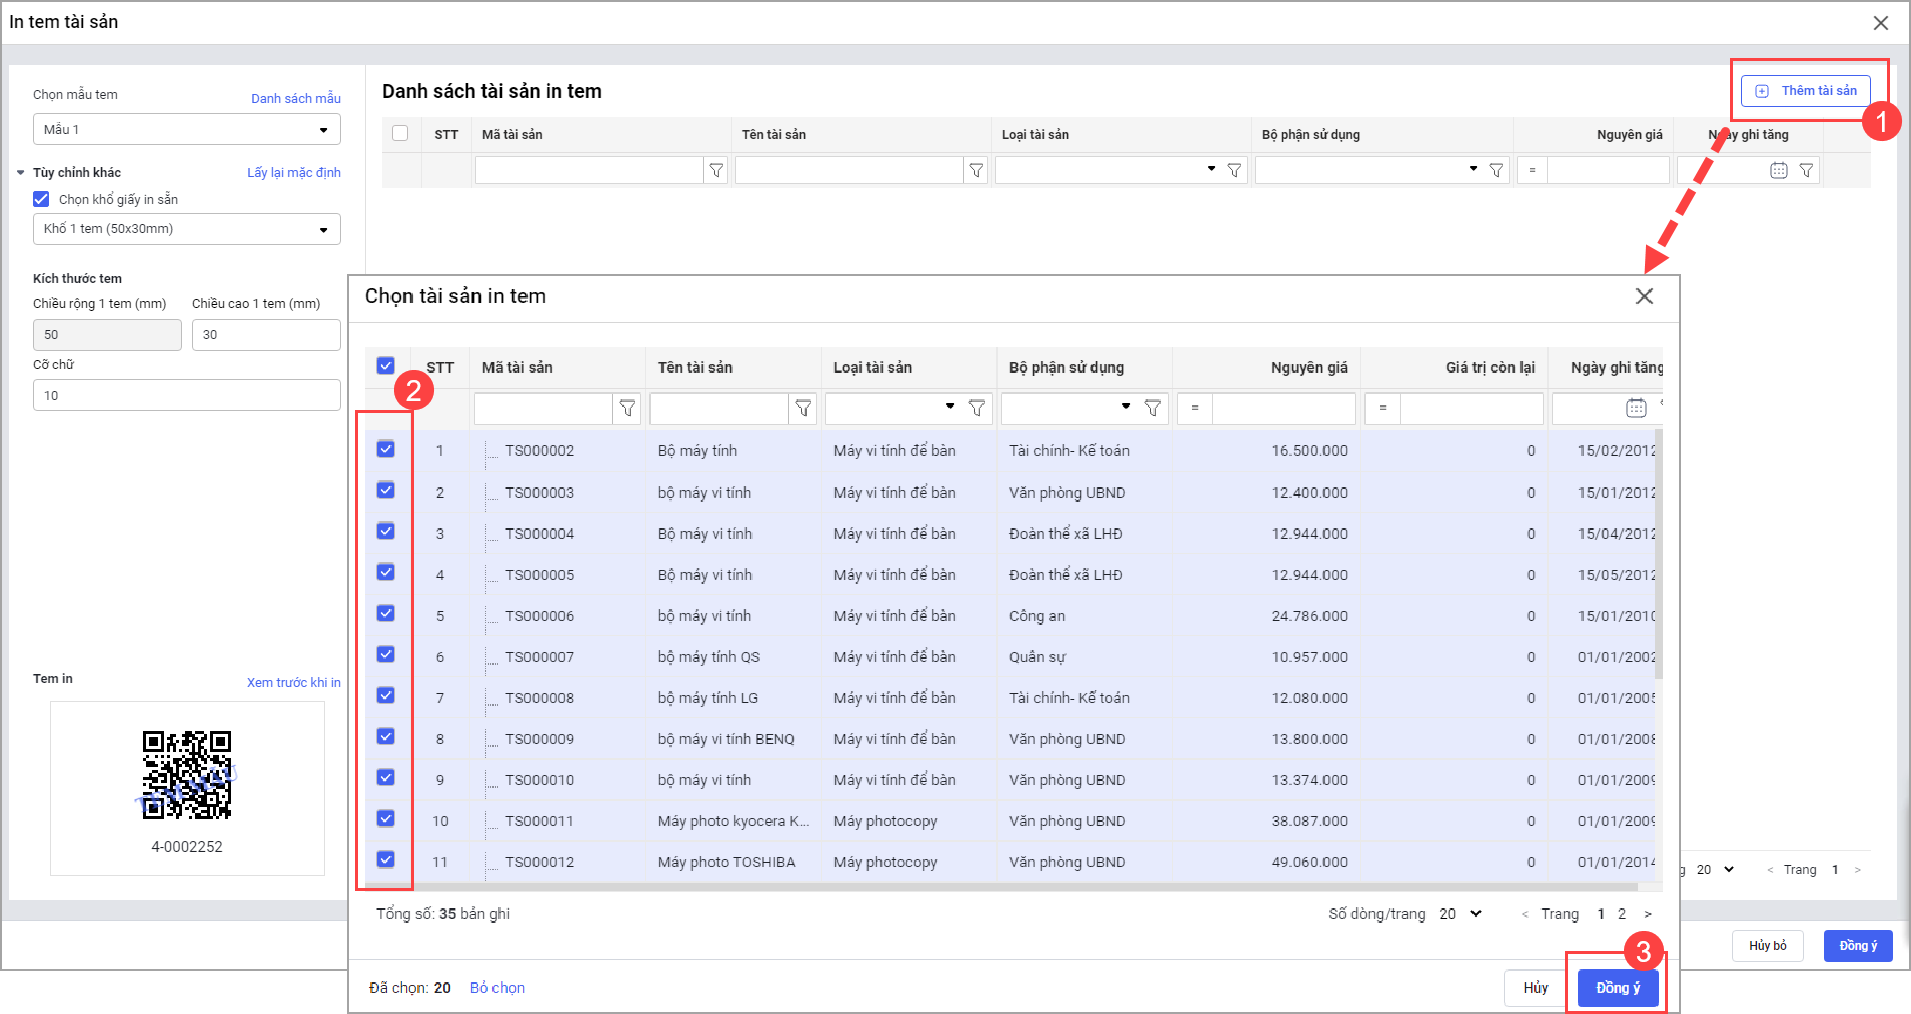
Task: Uncheck the row for asset TS000002
Action: (386, 449)
